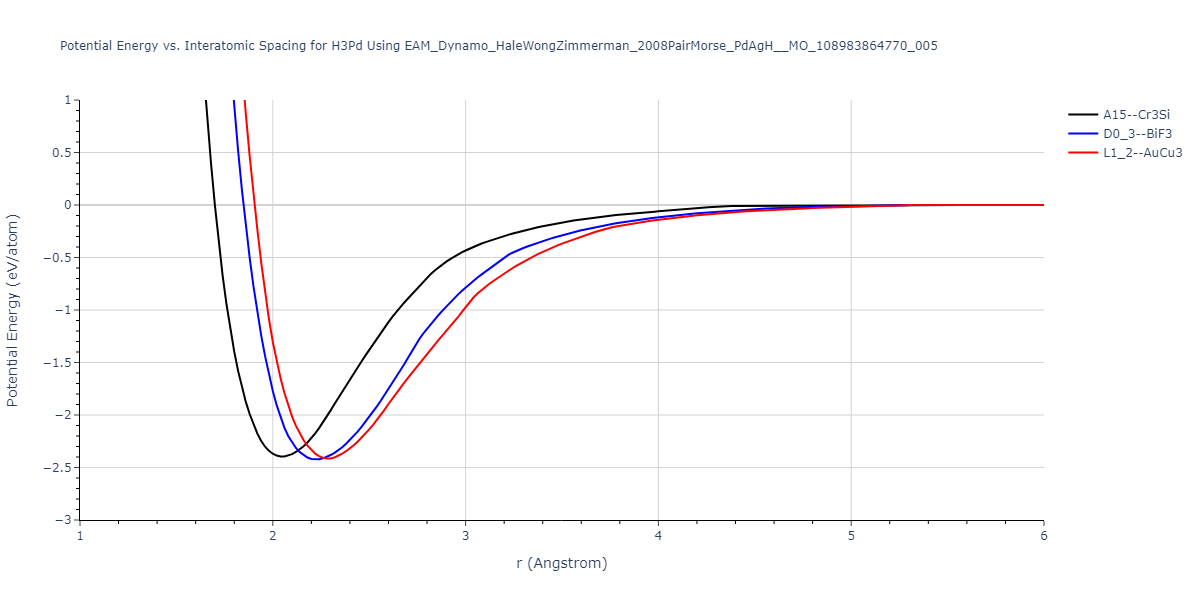This screenshot has width=1200, height=600.
Task: Click y-axis tick label −3
Action: click(63, 520)
